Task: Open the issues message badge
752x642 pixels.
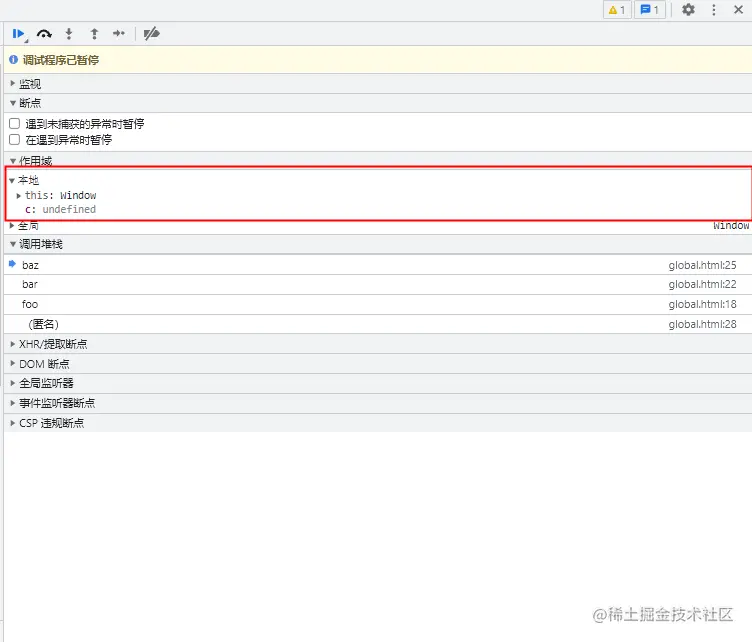Action: click(650, 10)
